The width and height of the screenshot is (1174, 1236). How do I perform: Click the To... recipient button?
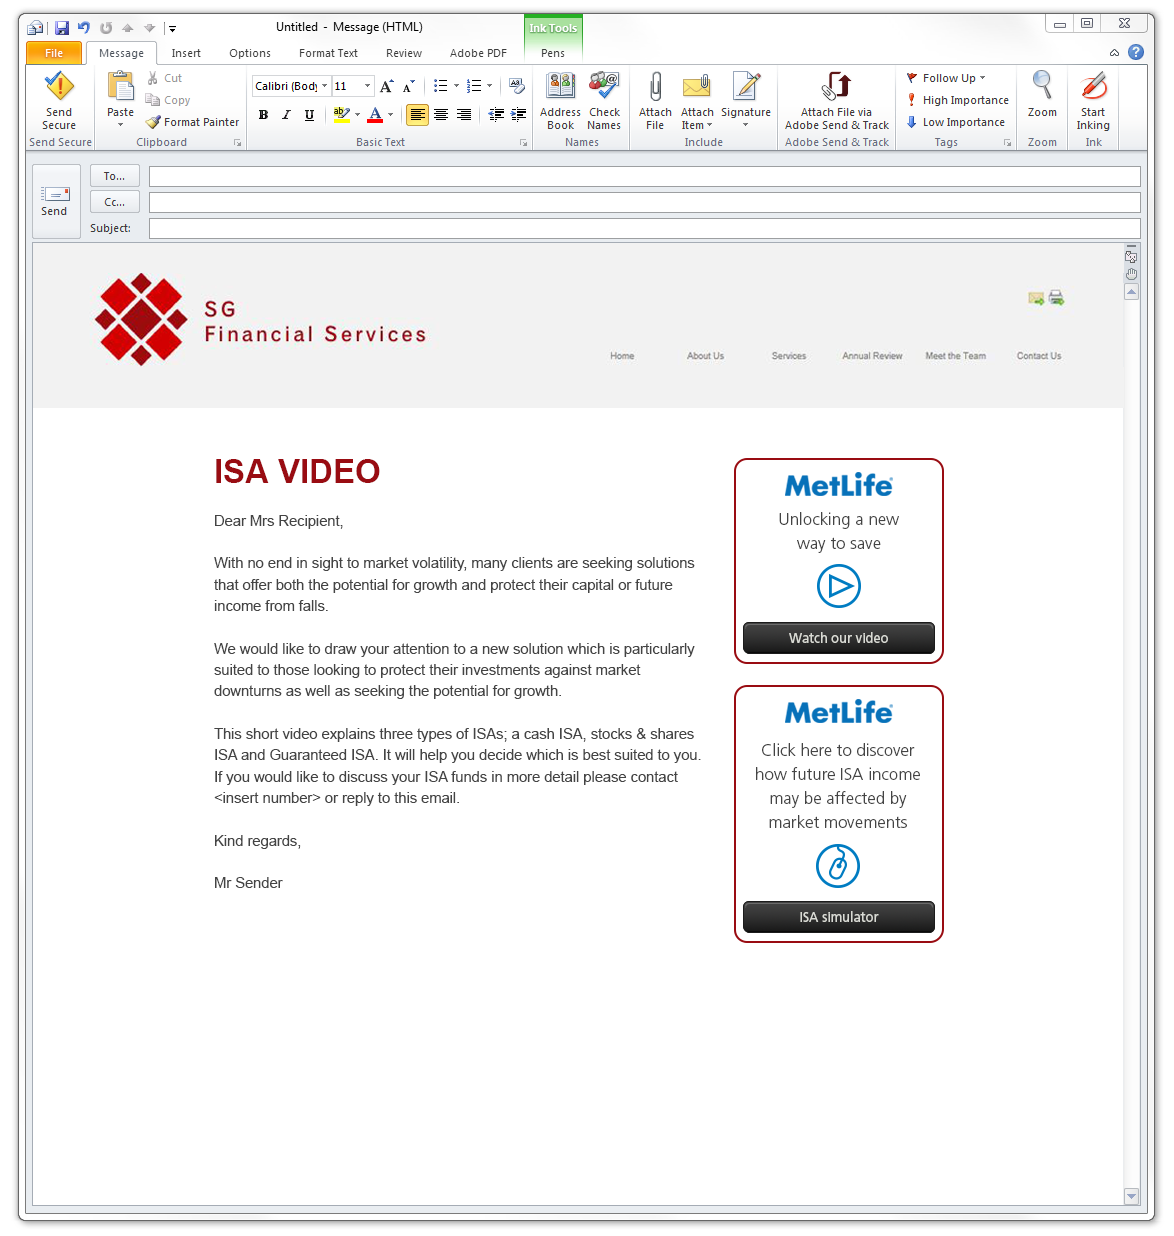click(x=115, y=176)
